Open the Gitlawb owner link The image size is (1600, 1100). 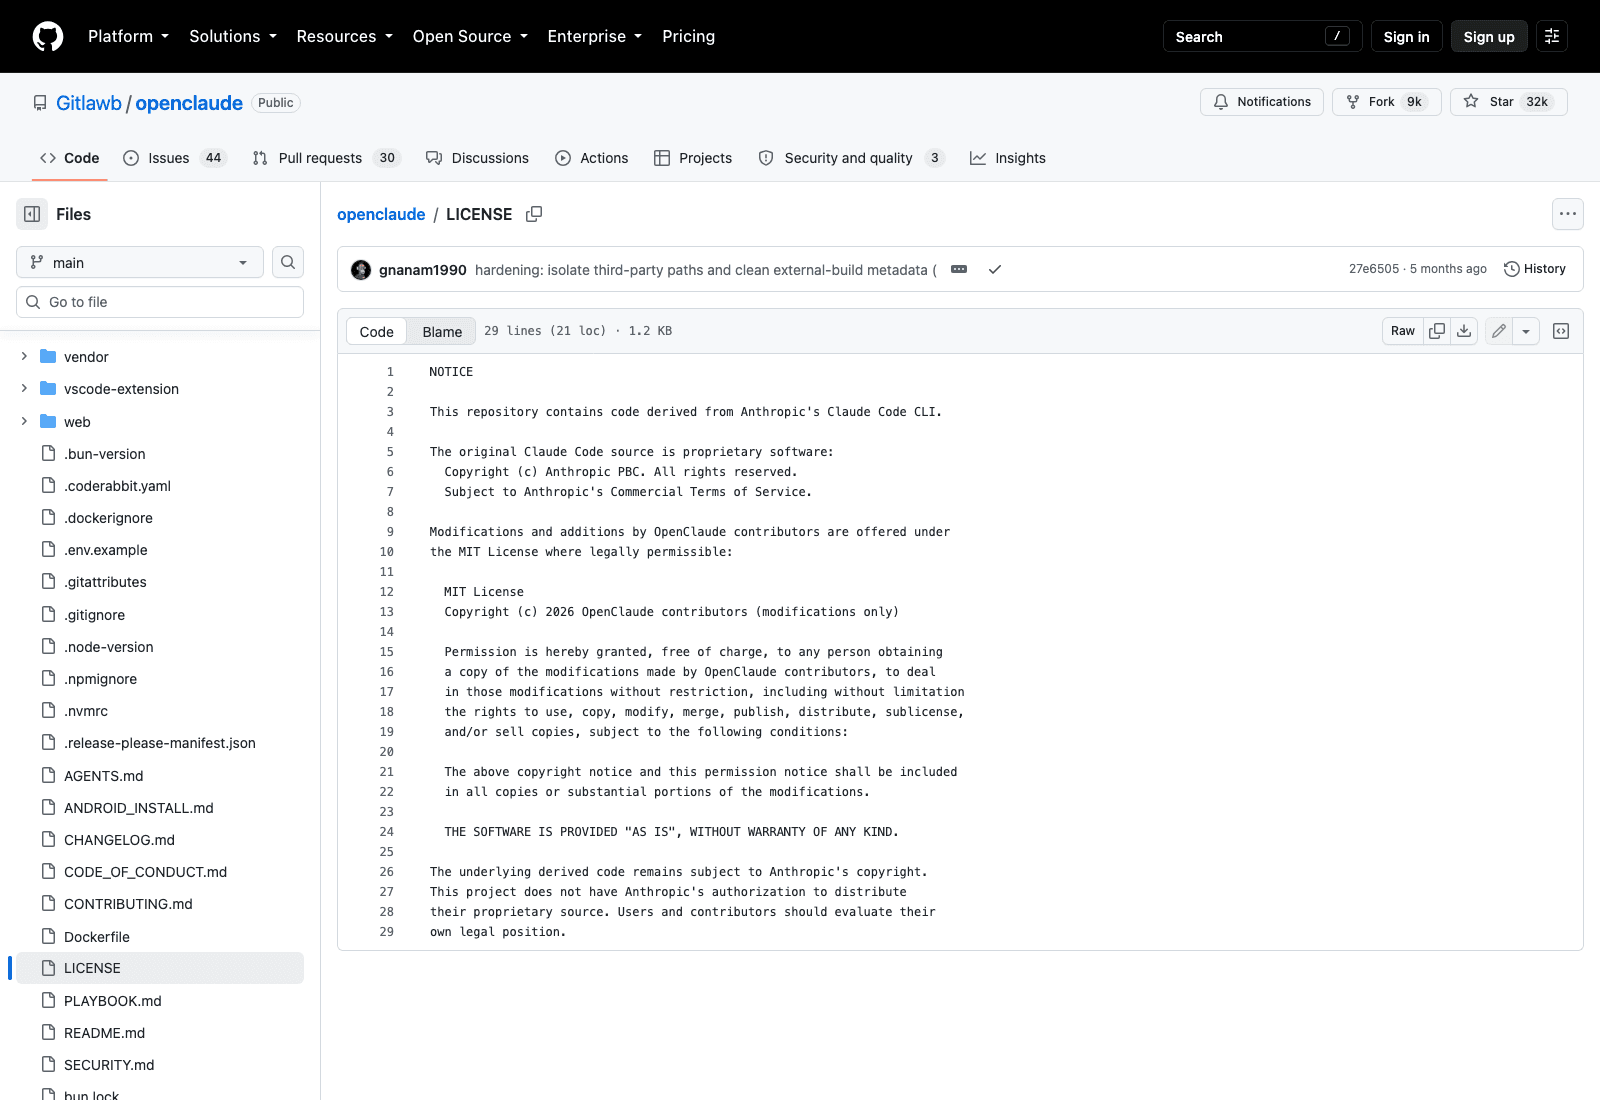tap(89, 103)
